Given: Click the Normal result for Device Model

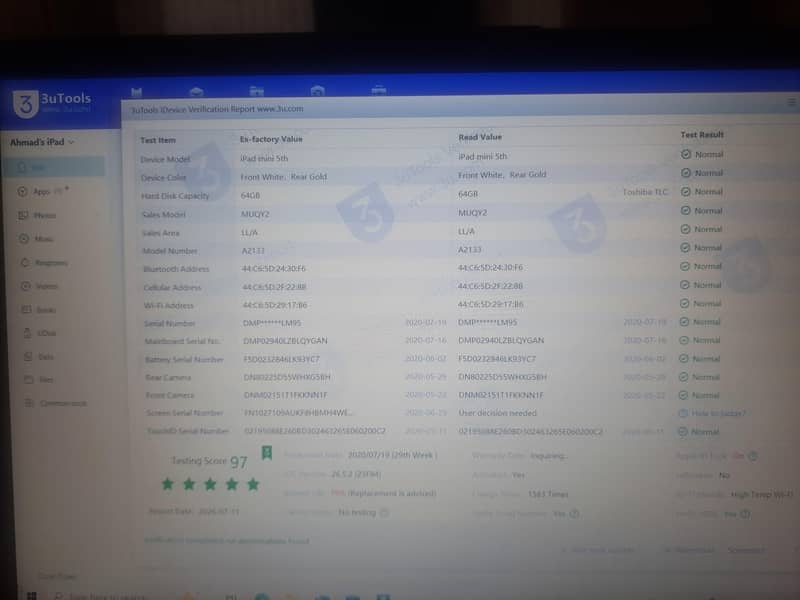Looking at the screenshot, I should (702, 154).
